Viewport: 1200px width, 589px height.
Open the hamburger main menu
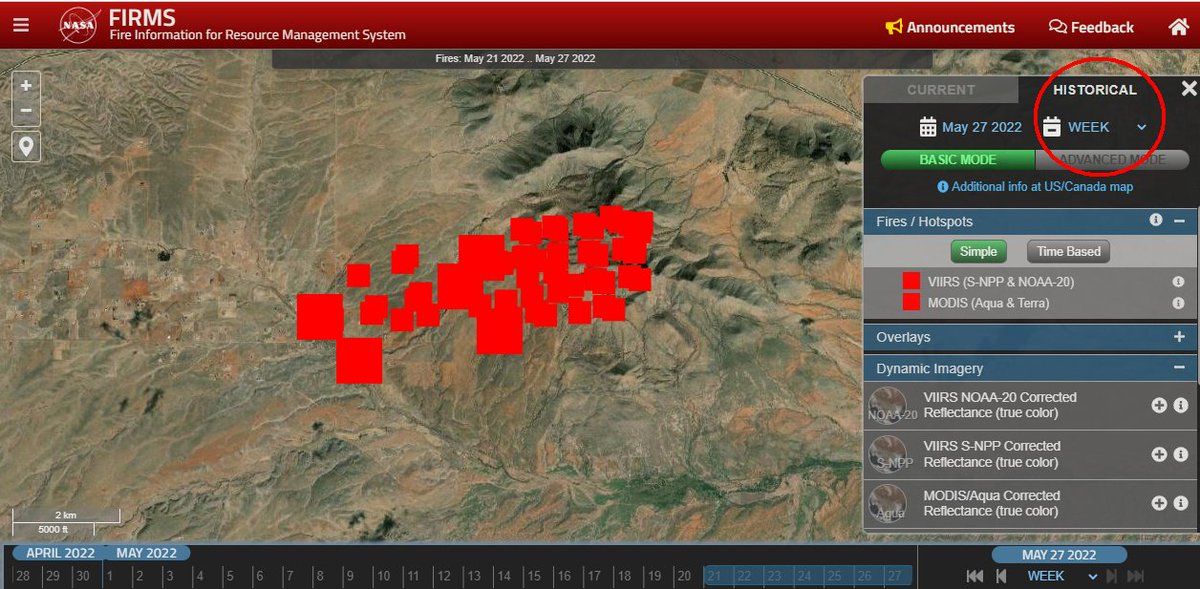[x=21, y=27]
